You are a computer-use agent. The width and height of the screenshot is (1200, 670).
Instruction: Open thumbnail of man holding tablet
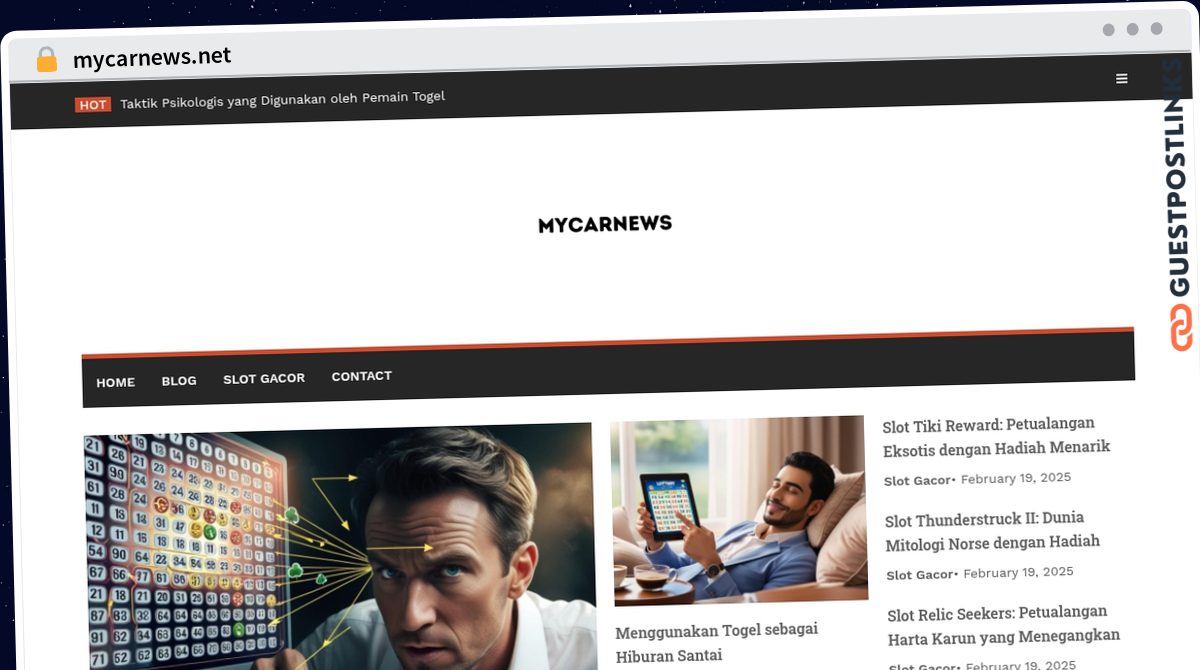739,510
